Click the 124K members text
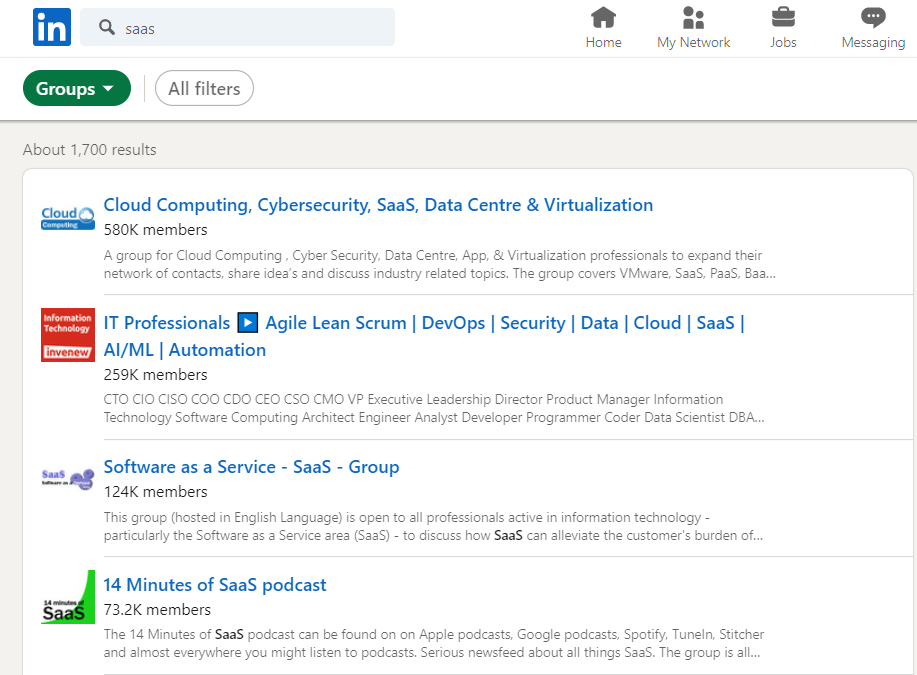The height and width of the screenshot is (675, 917). (x=156, y=492)
